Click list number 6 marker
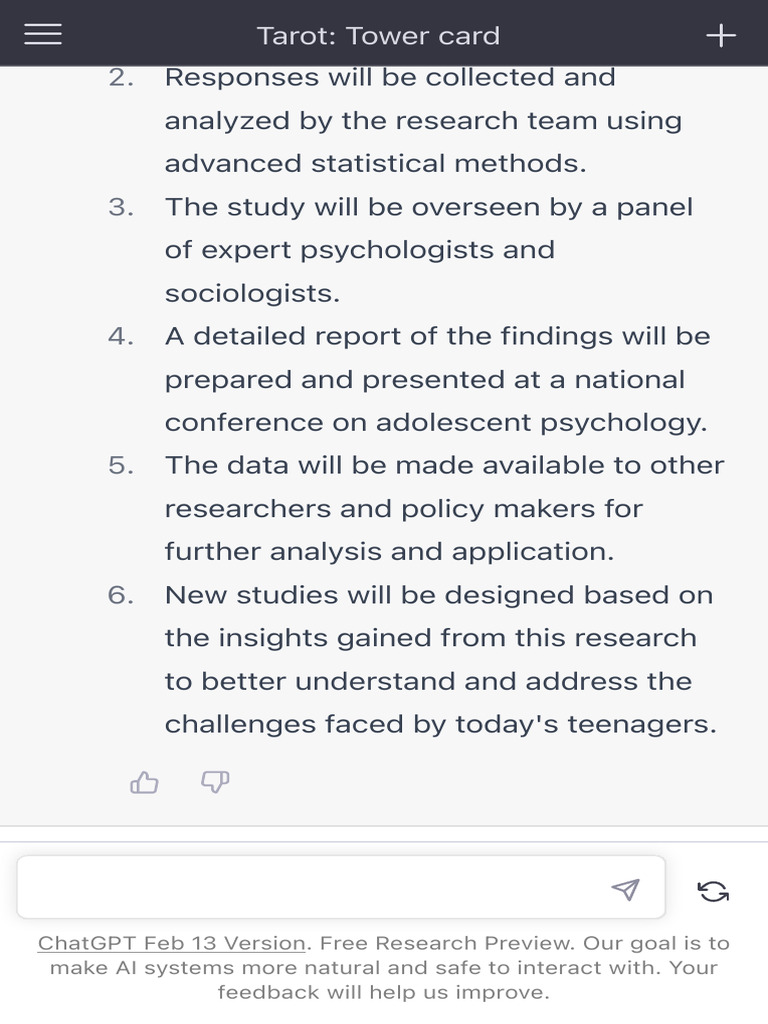This screenshot has height=1024, width=768. (121, 595)
